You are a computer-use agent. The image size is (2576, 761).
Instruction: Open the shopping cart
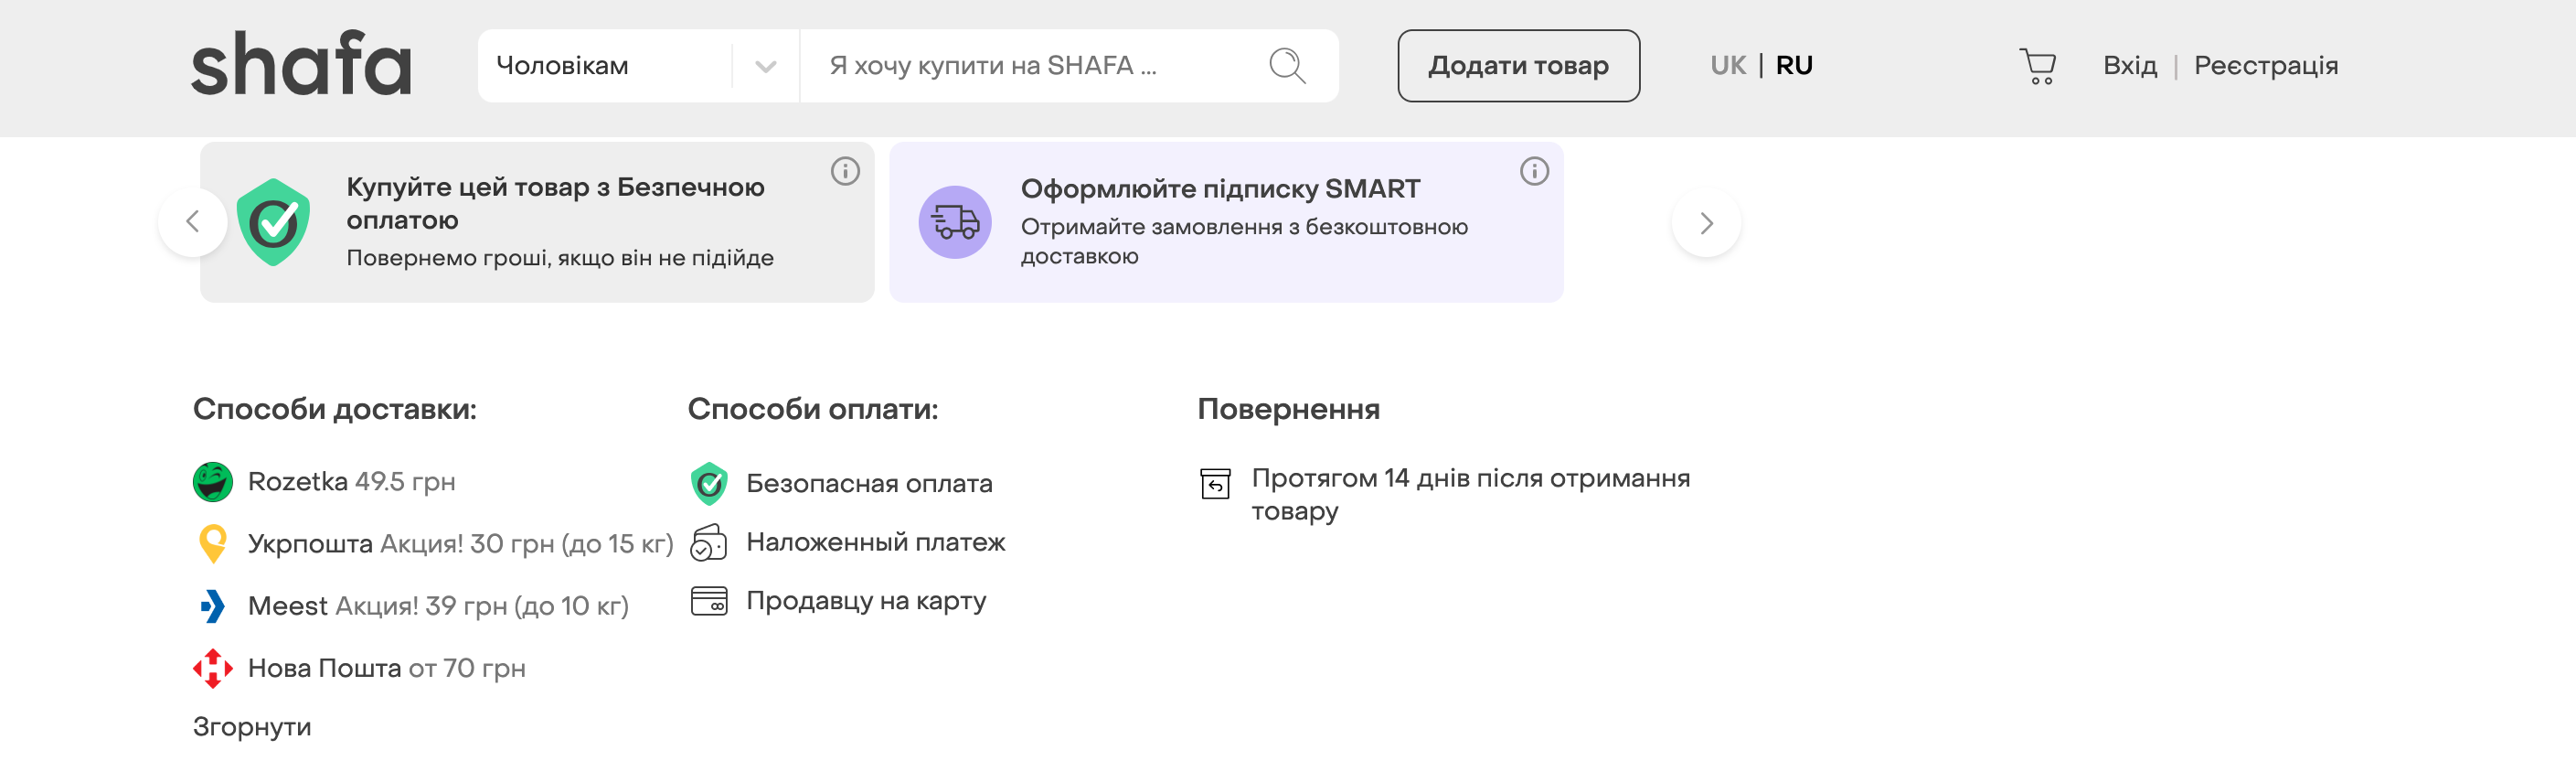[x=2037, y=66]
